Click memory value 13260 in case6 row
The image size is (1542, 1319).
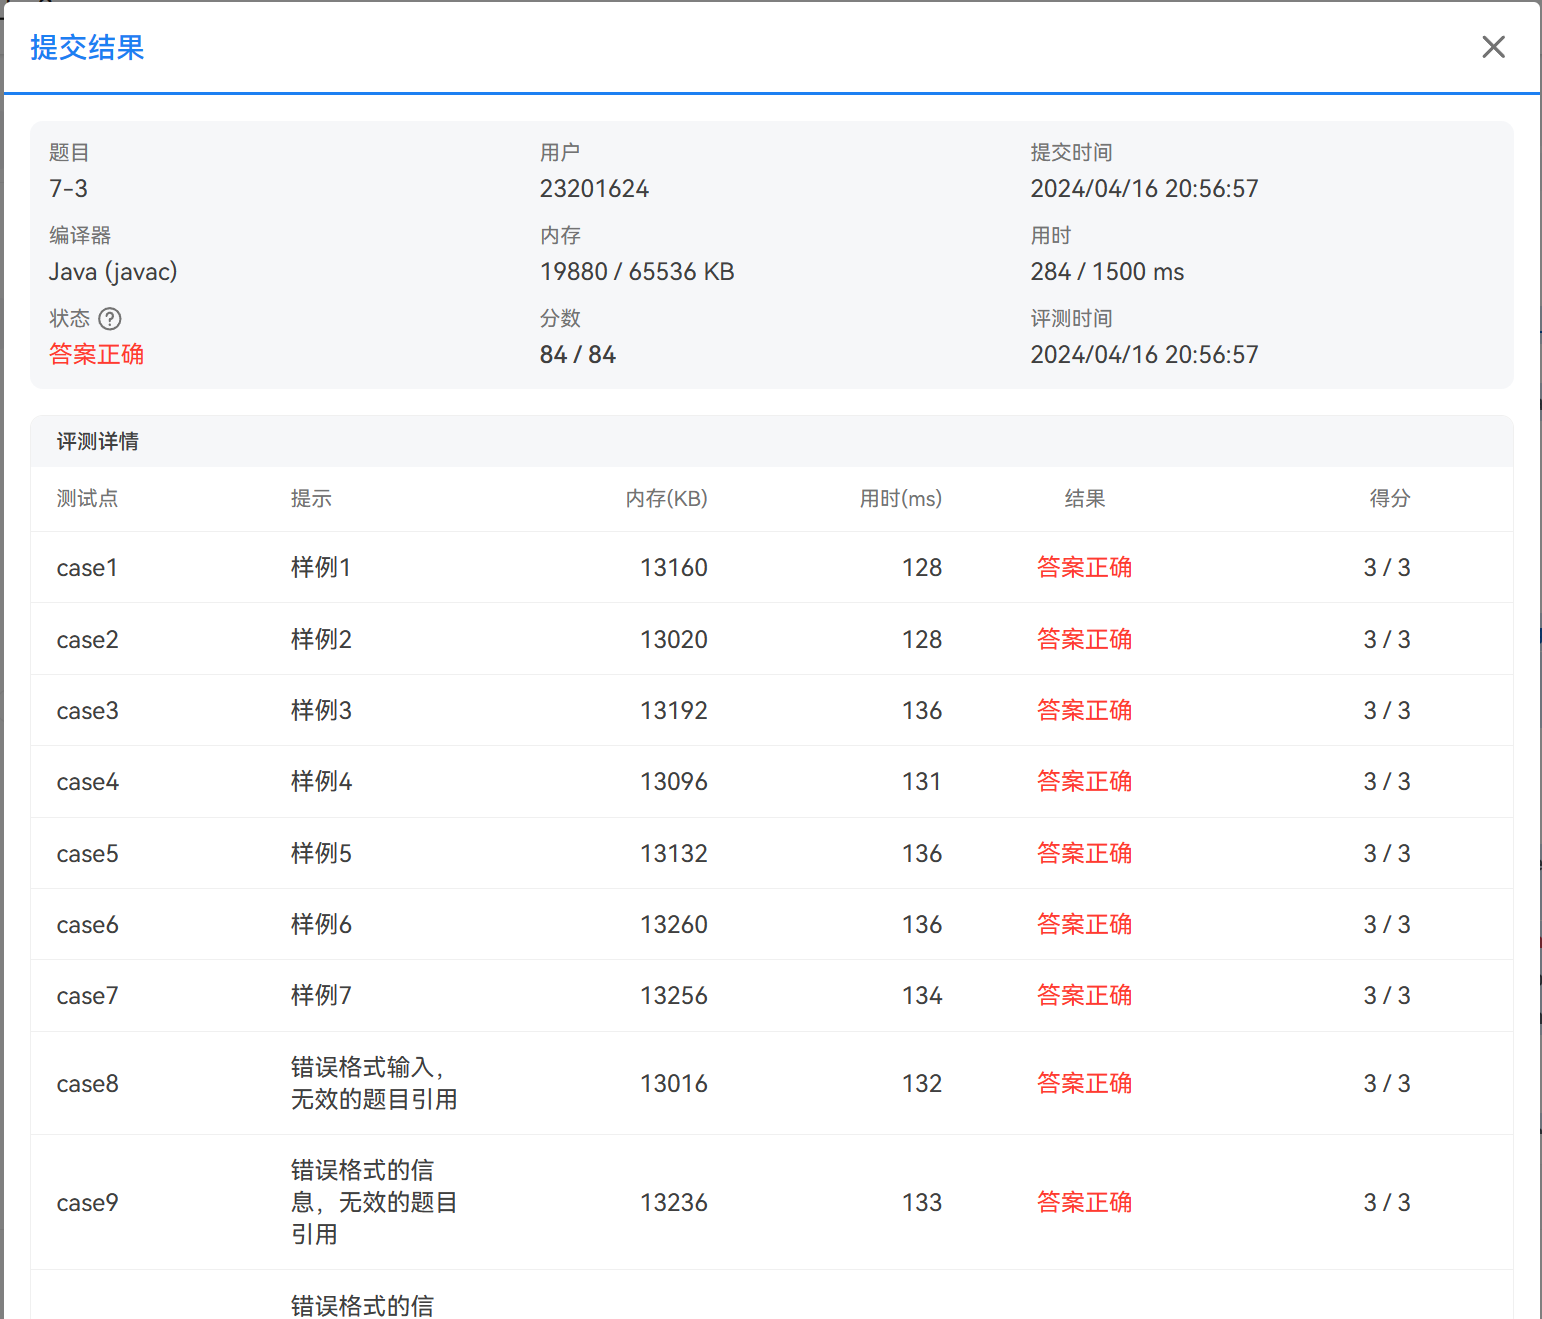tap(673, 925)
